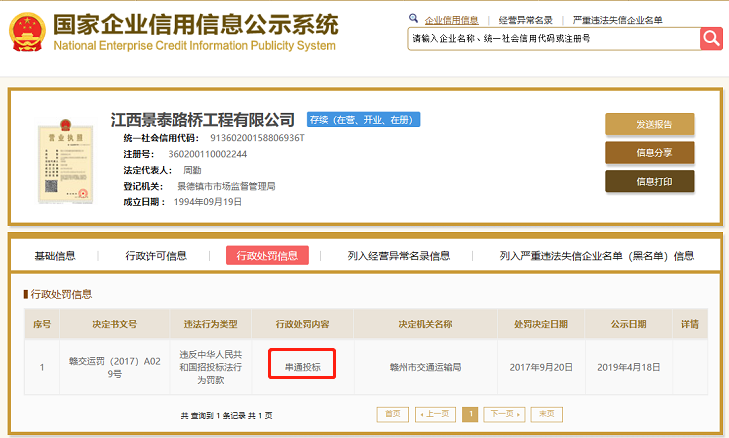This screenshot has height=438, width=729.
Task: Click the national emblem logo
Action: pos(27,32)
